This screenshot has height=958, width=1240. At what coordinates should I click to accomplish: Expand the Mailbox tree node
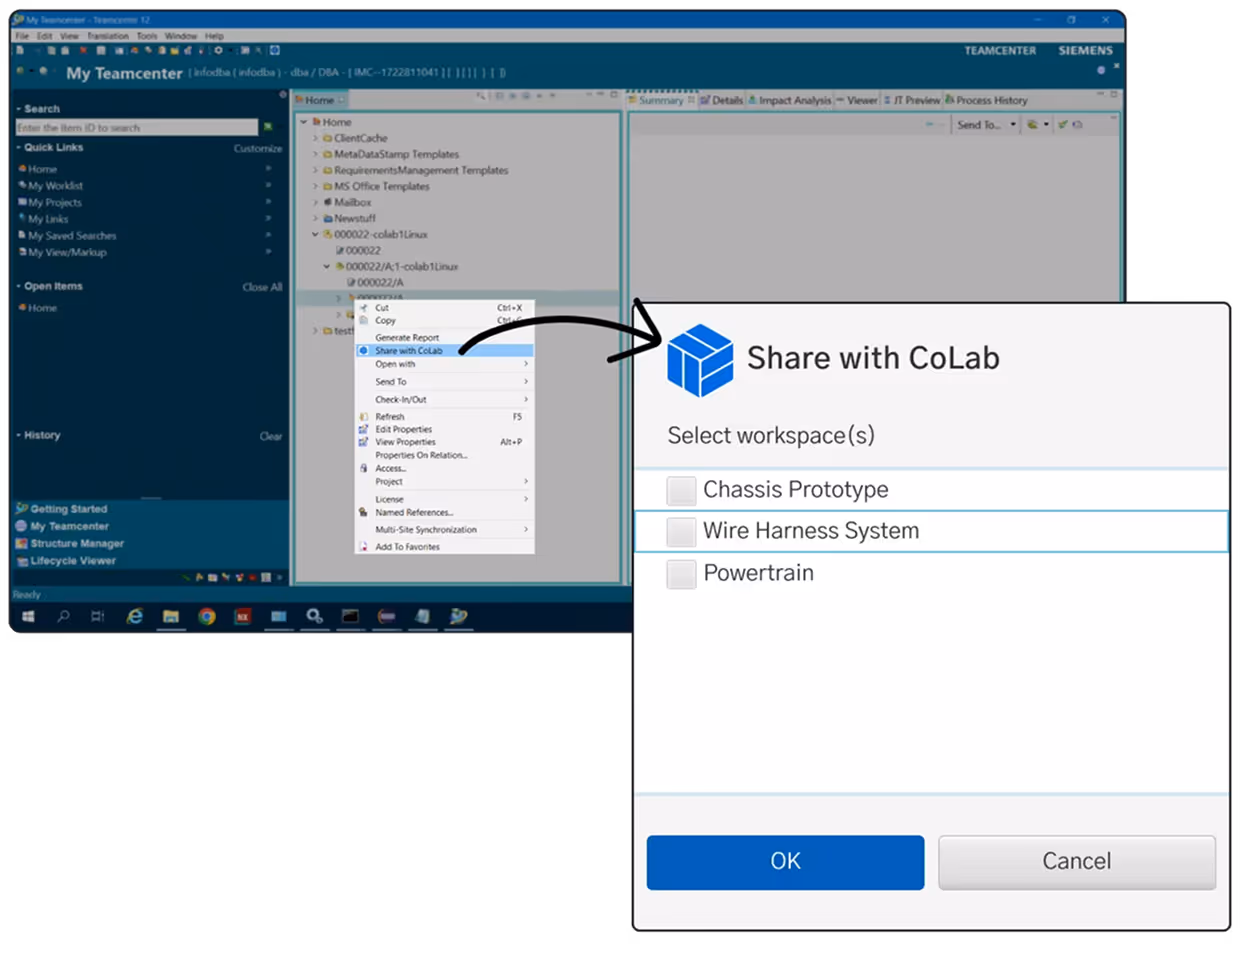point(315,203)
